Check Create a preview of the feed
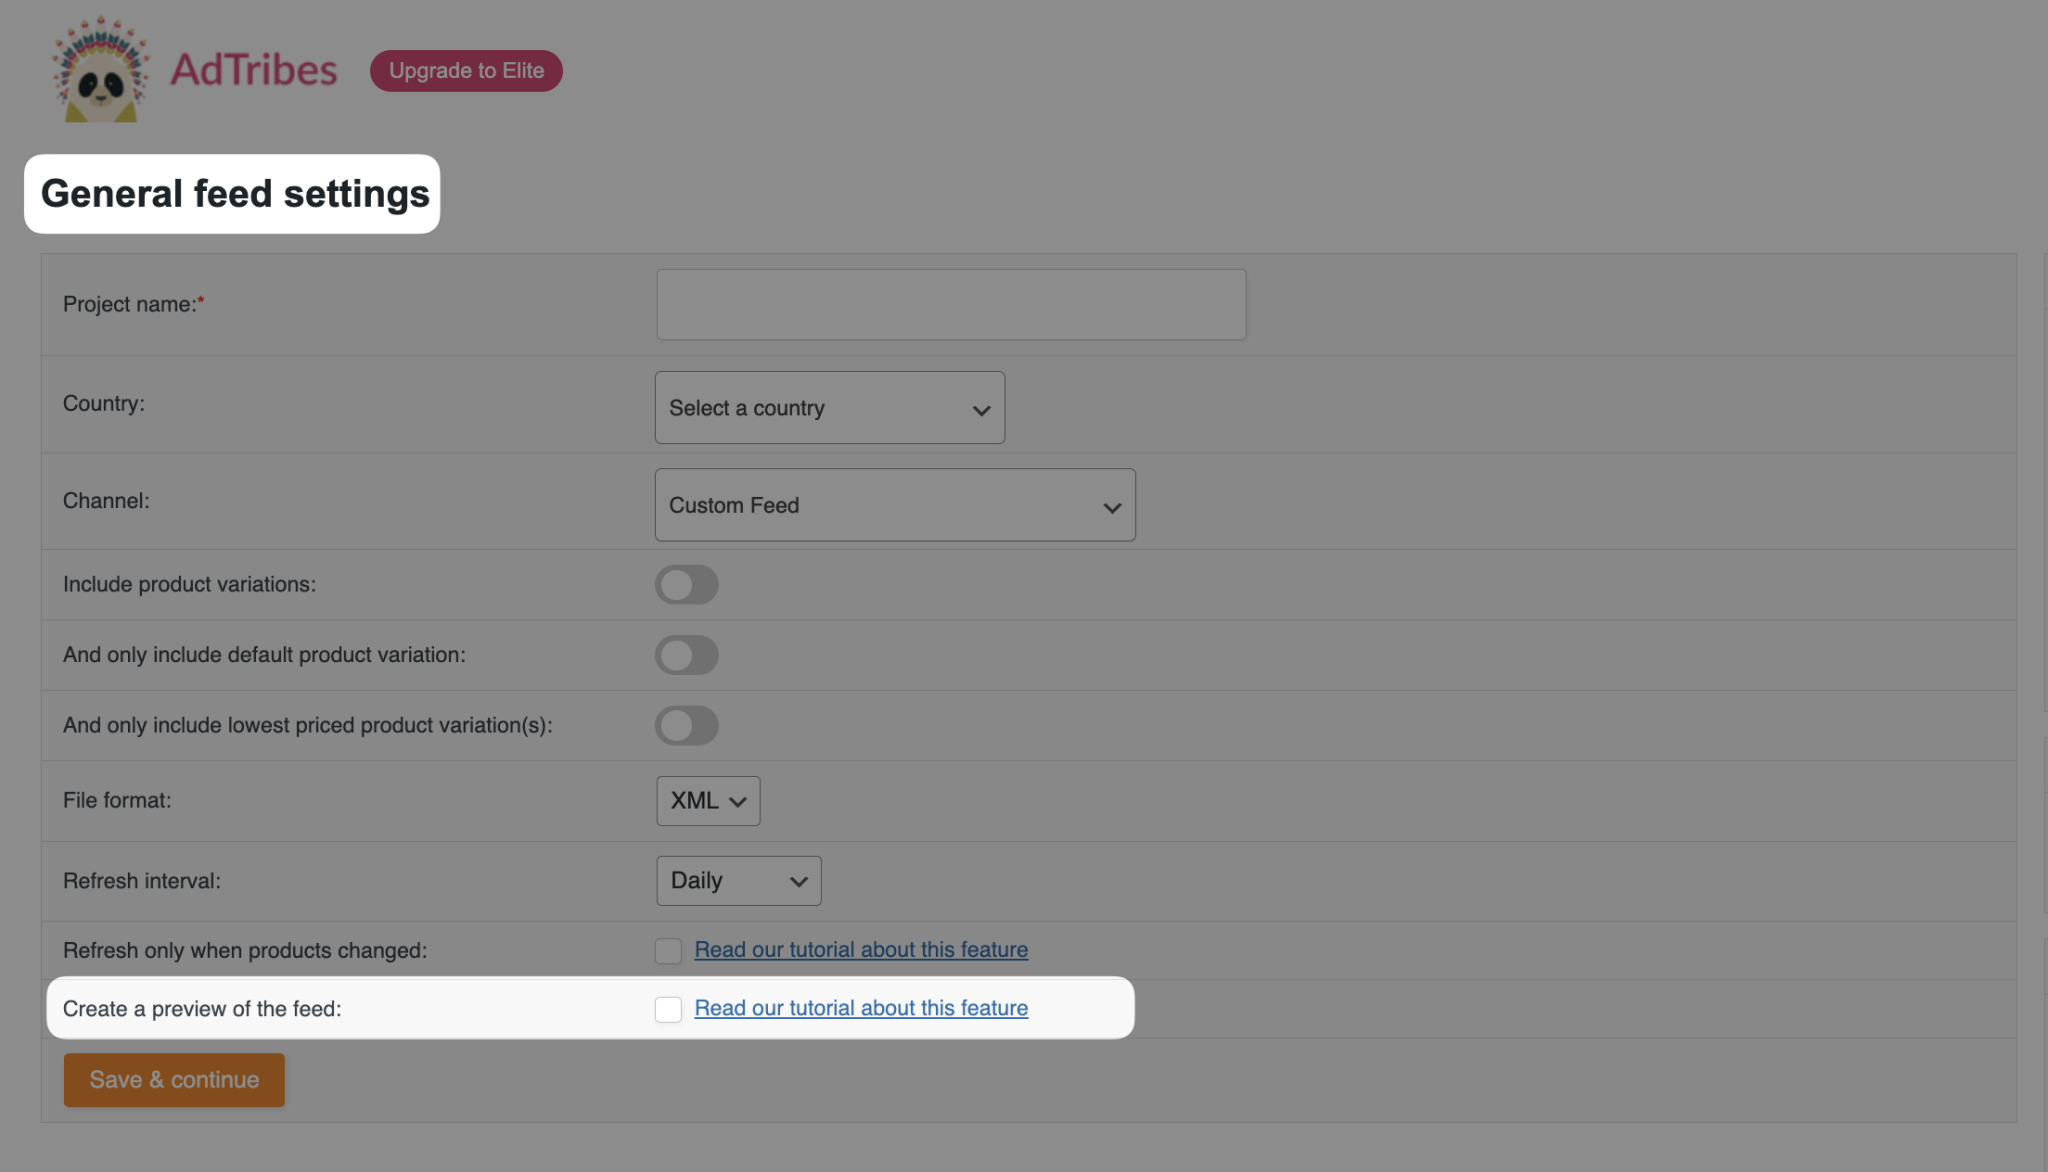 tap(668, 1009)
